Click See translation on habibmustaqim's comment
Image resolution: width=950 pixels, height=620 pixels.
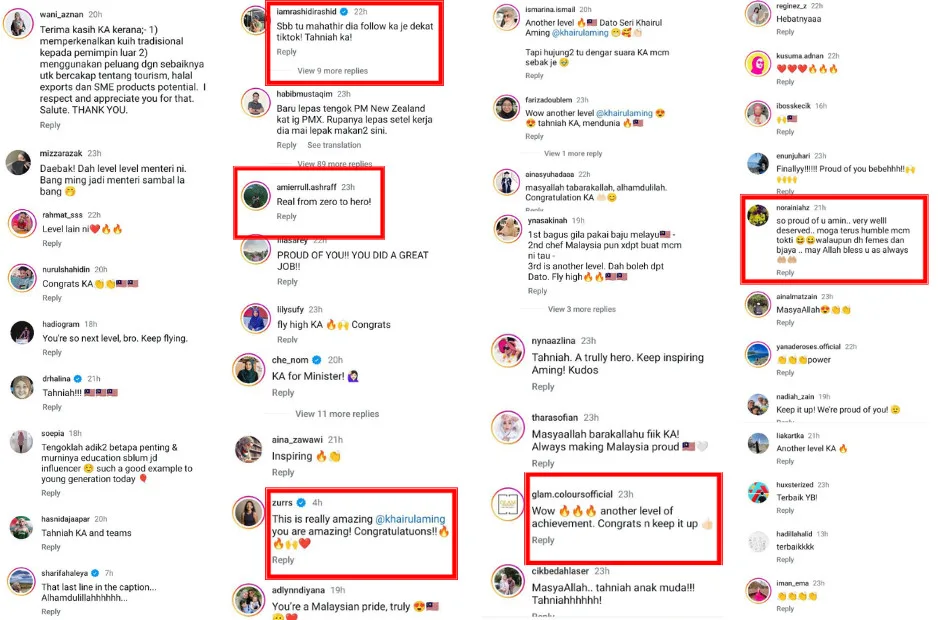point(334,145)
